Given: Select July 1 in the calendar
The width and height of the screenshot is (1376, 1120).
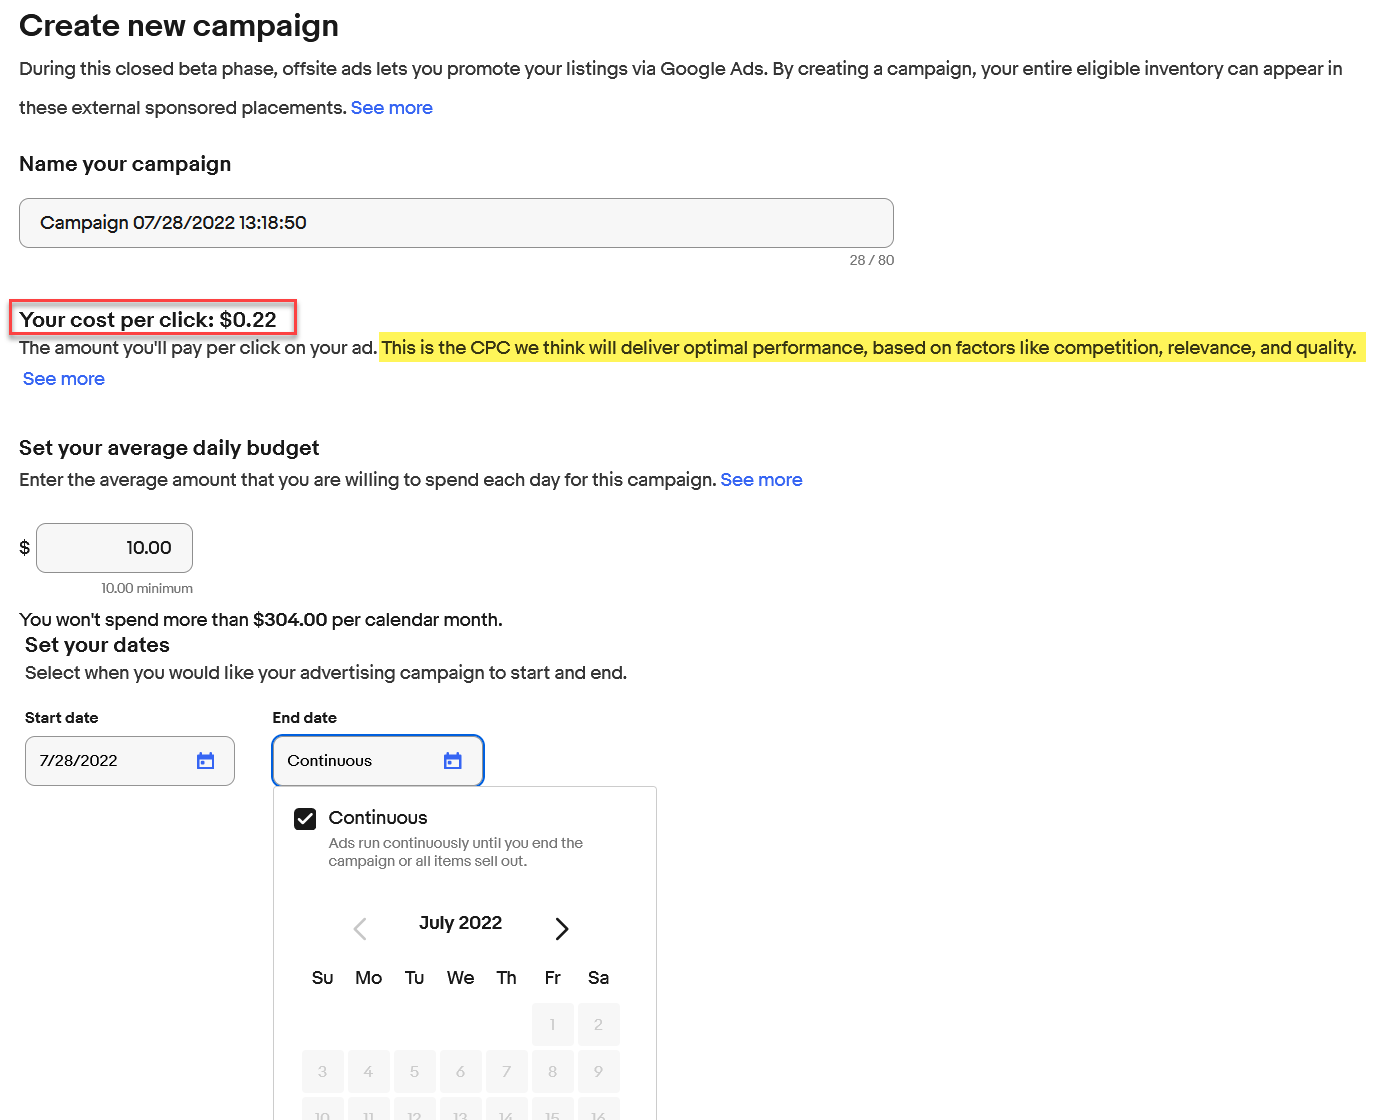Looking at the screenshot, I should click(x=553, y=1024).
